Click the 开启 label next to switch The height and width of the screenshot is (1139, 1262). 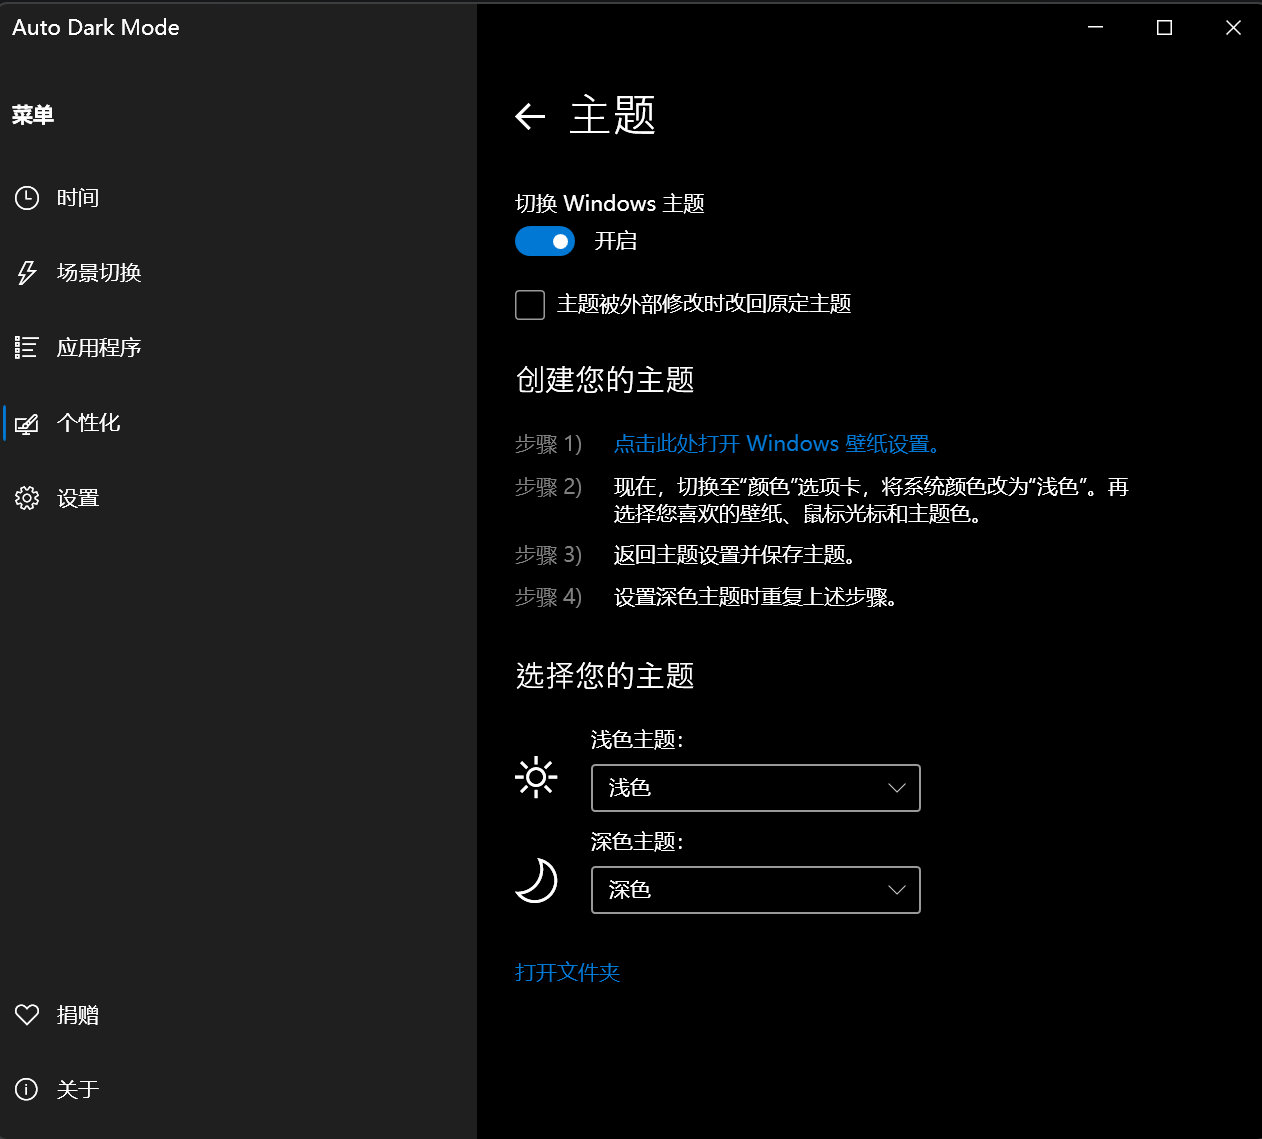[x=616, y=241]
